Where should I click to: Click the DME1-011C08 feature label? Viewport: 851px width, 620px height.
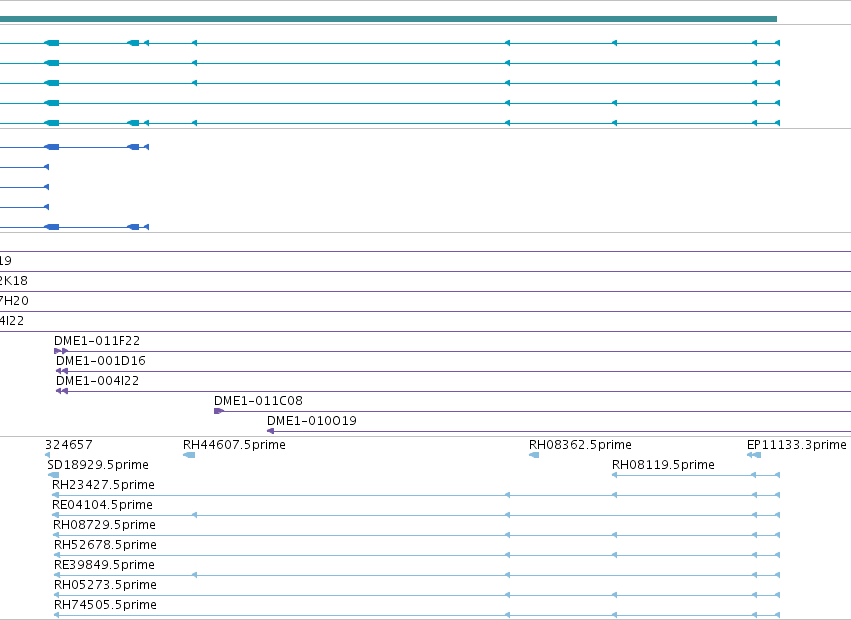point(258,401)
